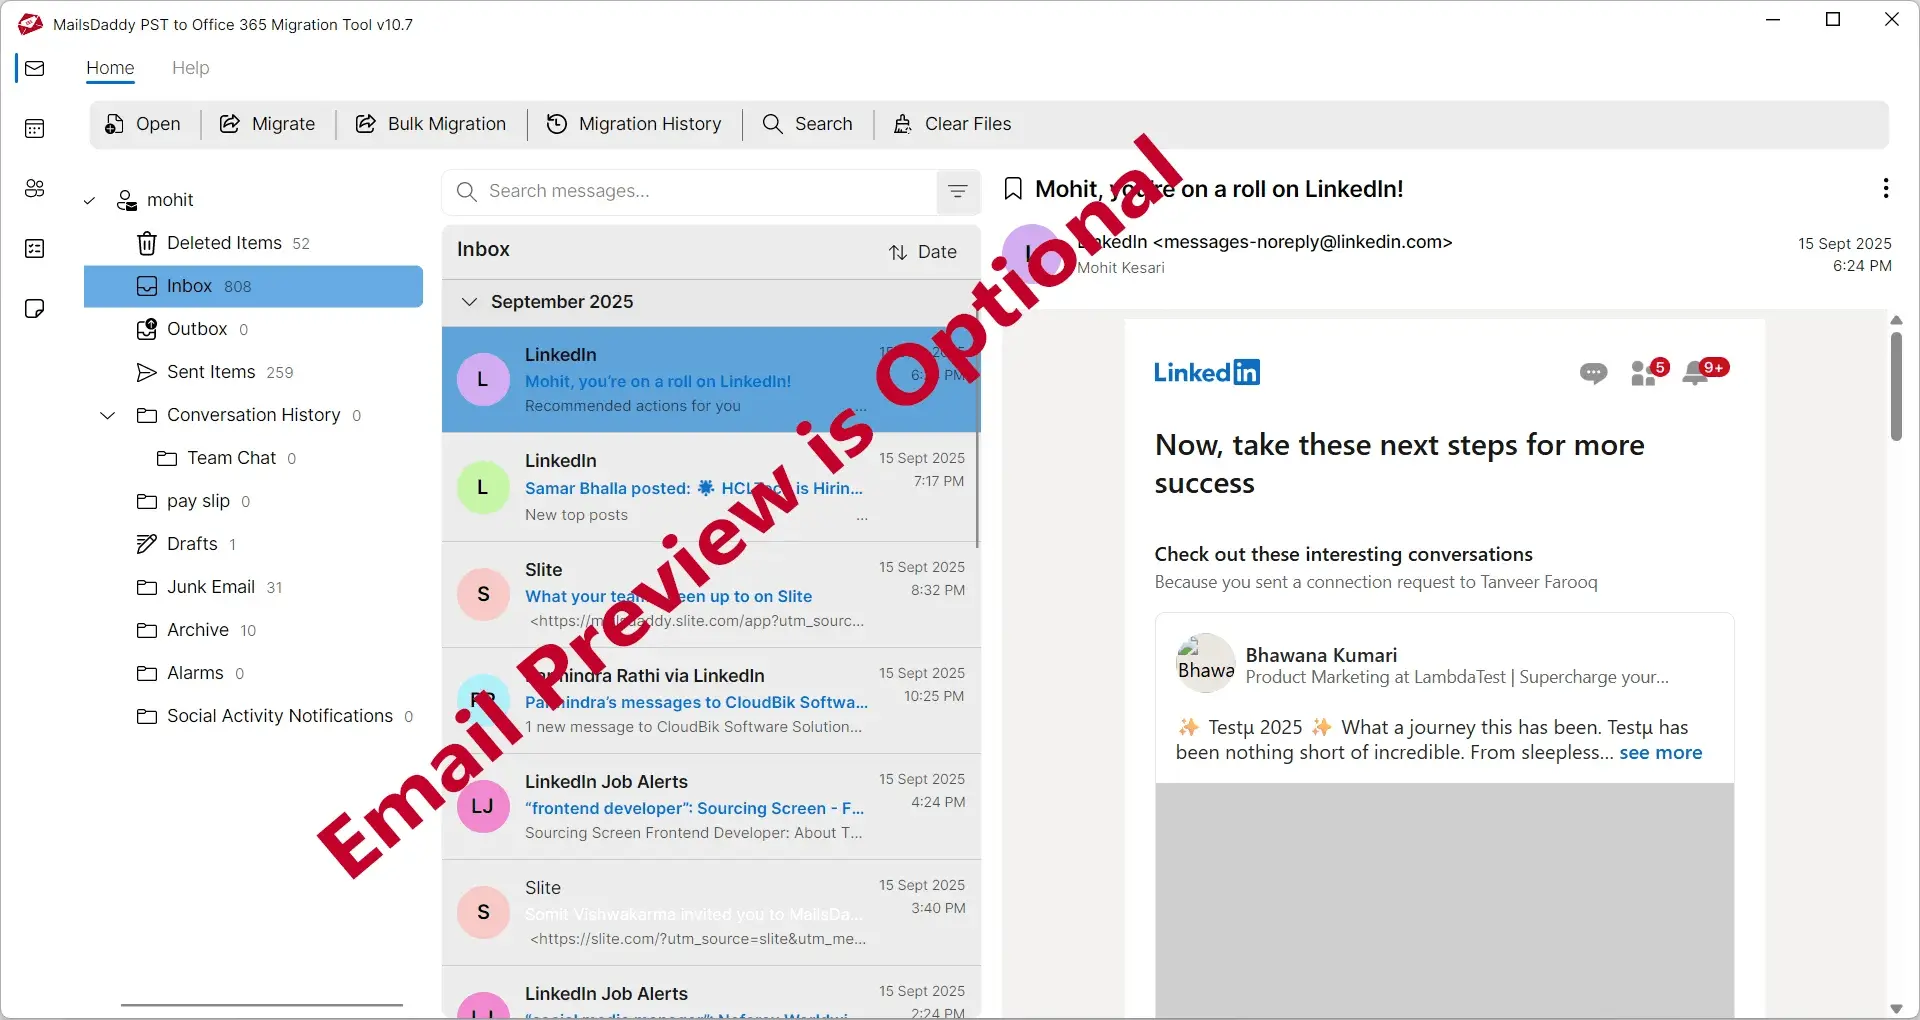Collapse the mohit mailbox tree
The width and height of the screenshot is (1920, 1020).
(x=89, y=201)
